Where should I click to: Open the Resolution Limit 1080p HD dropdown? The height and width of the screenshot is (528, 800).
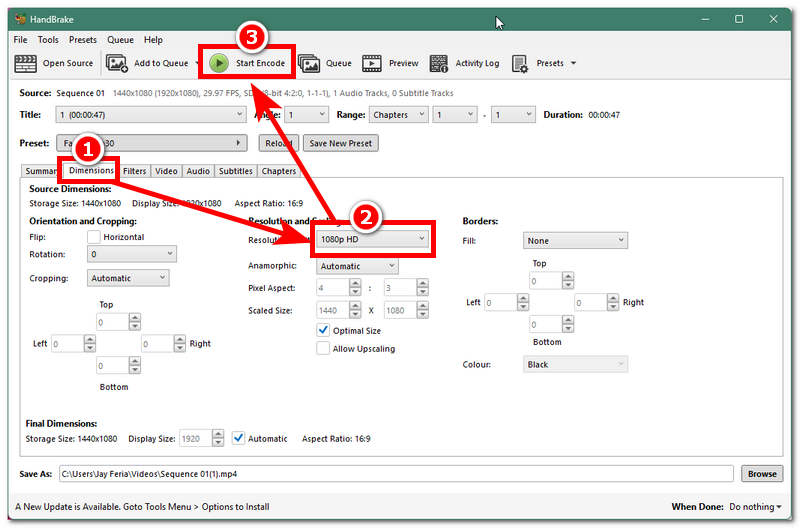pyautogui.click(x=372, y=239)
